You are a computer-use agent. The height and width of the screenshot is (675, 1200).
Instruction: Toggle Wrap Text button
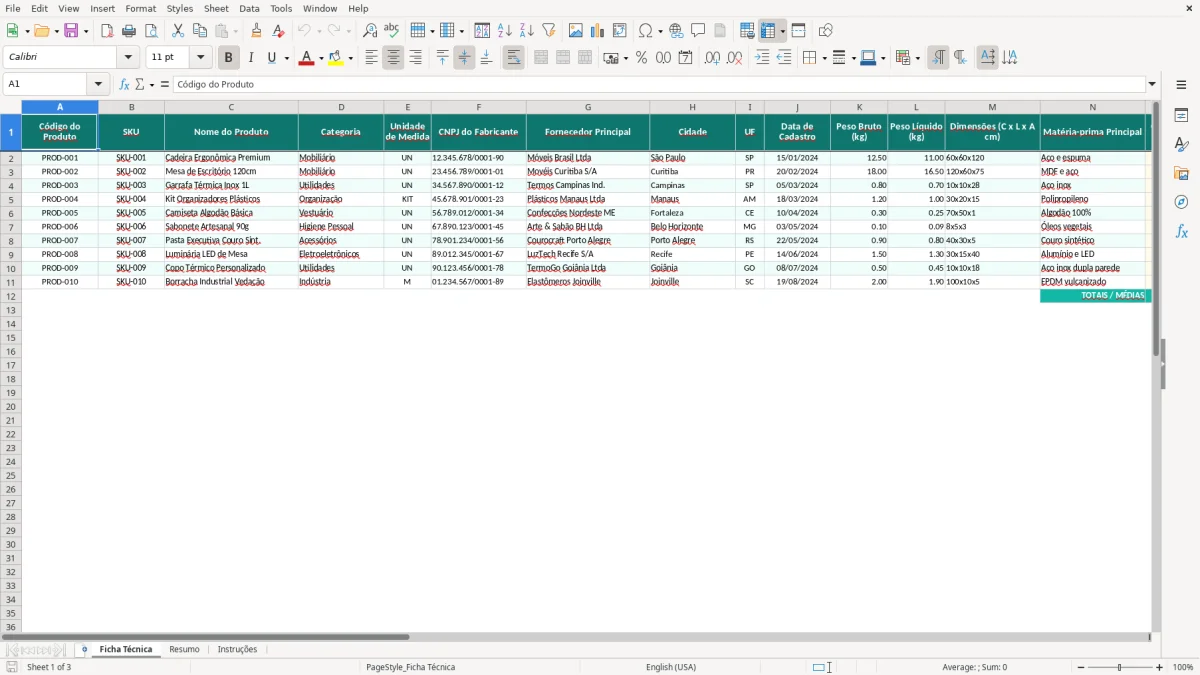(514, 58)
